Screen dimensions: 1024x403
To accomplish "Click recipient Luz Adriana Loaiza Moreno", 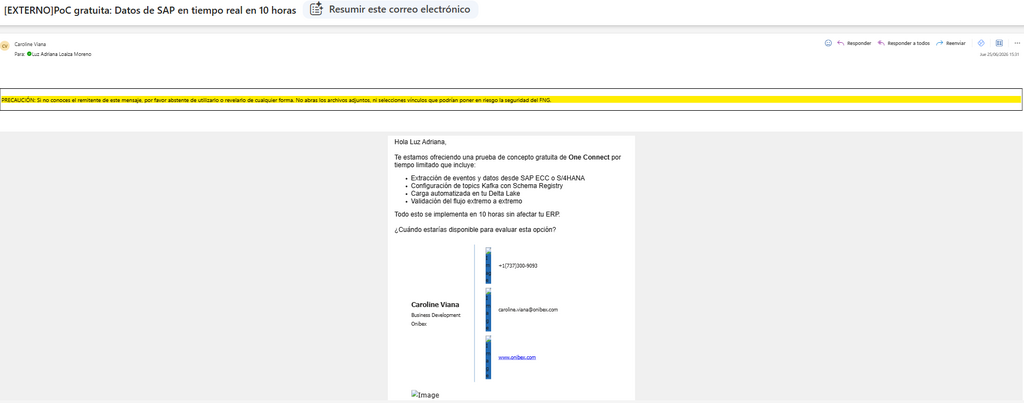I will (61, 54).
